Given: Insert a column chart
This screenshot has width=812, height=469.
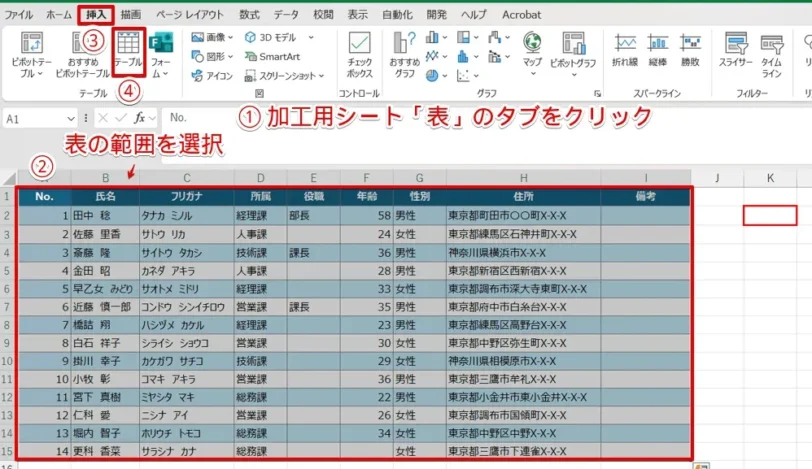Looking at the screenshot, I should tap(432, 37).
